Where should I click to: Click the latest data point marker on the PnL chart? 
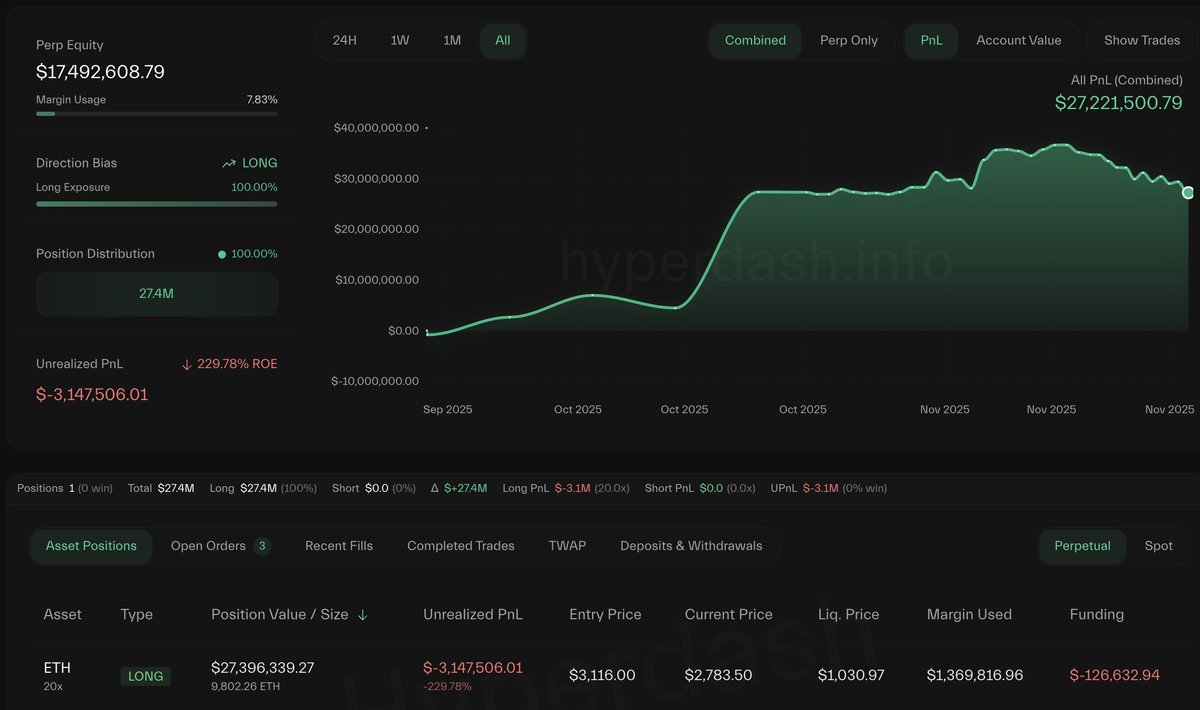[1188, 192]
